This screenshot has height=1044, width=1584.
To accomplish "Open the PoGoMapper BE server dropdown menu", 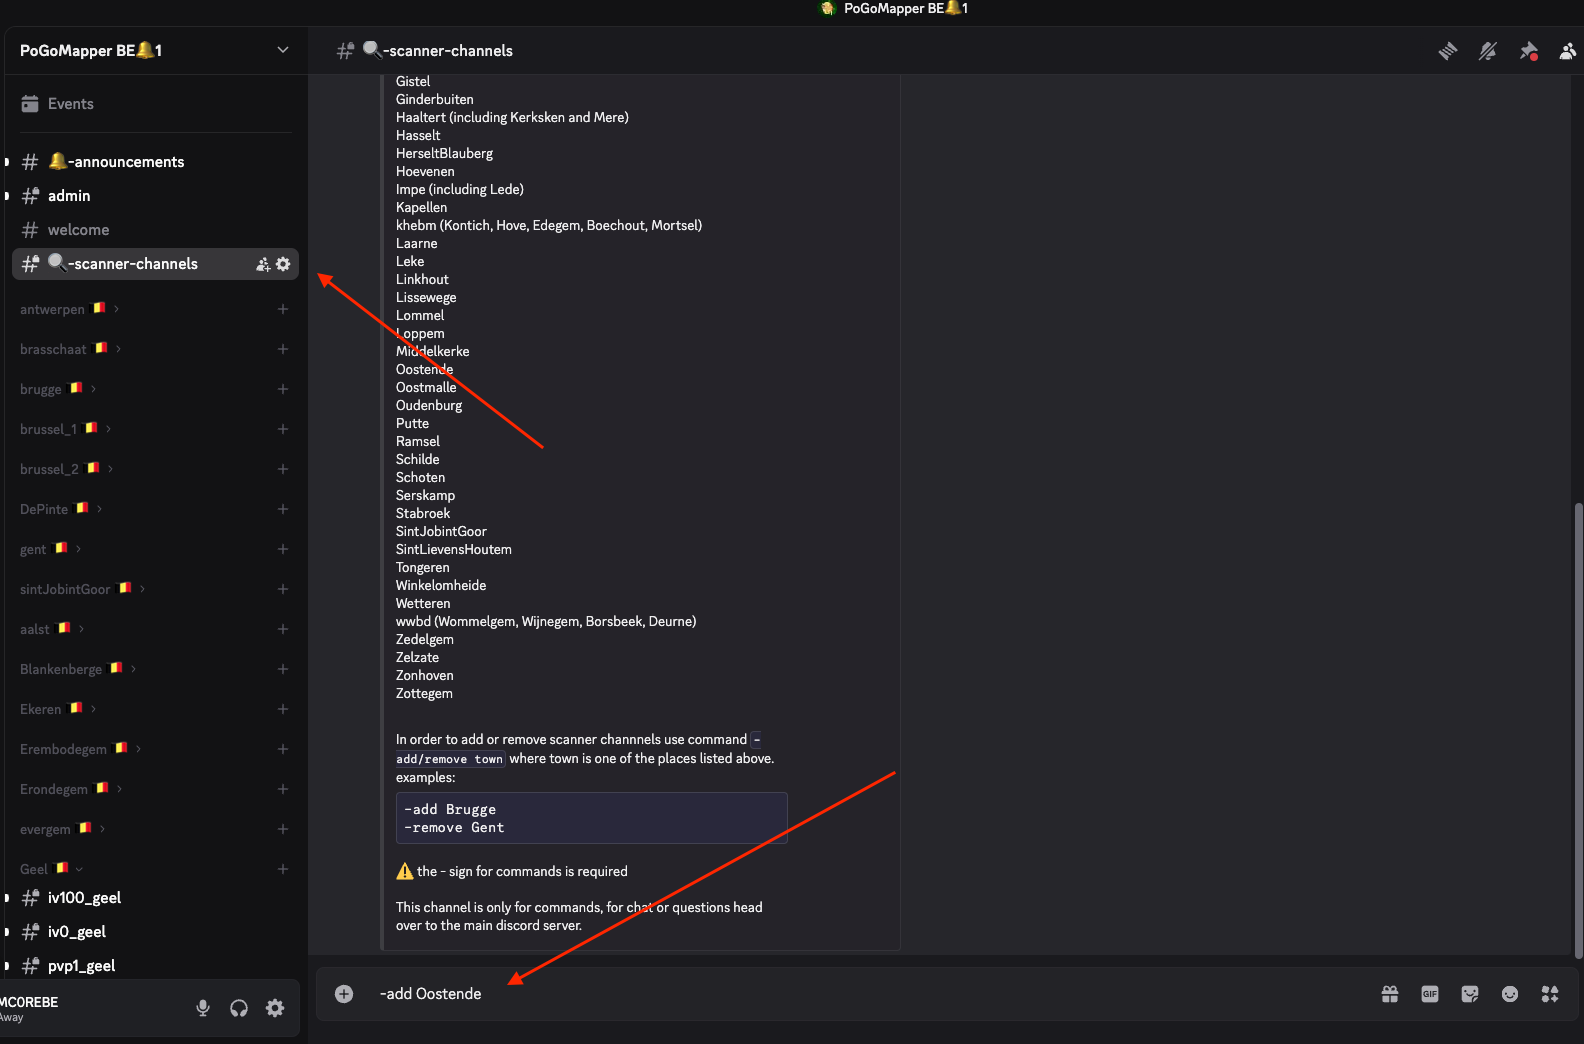I will point(155,50).
